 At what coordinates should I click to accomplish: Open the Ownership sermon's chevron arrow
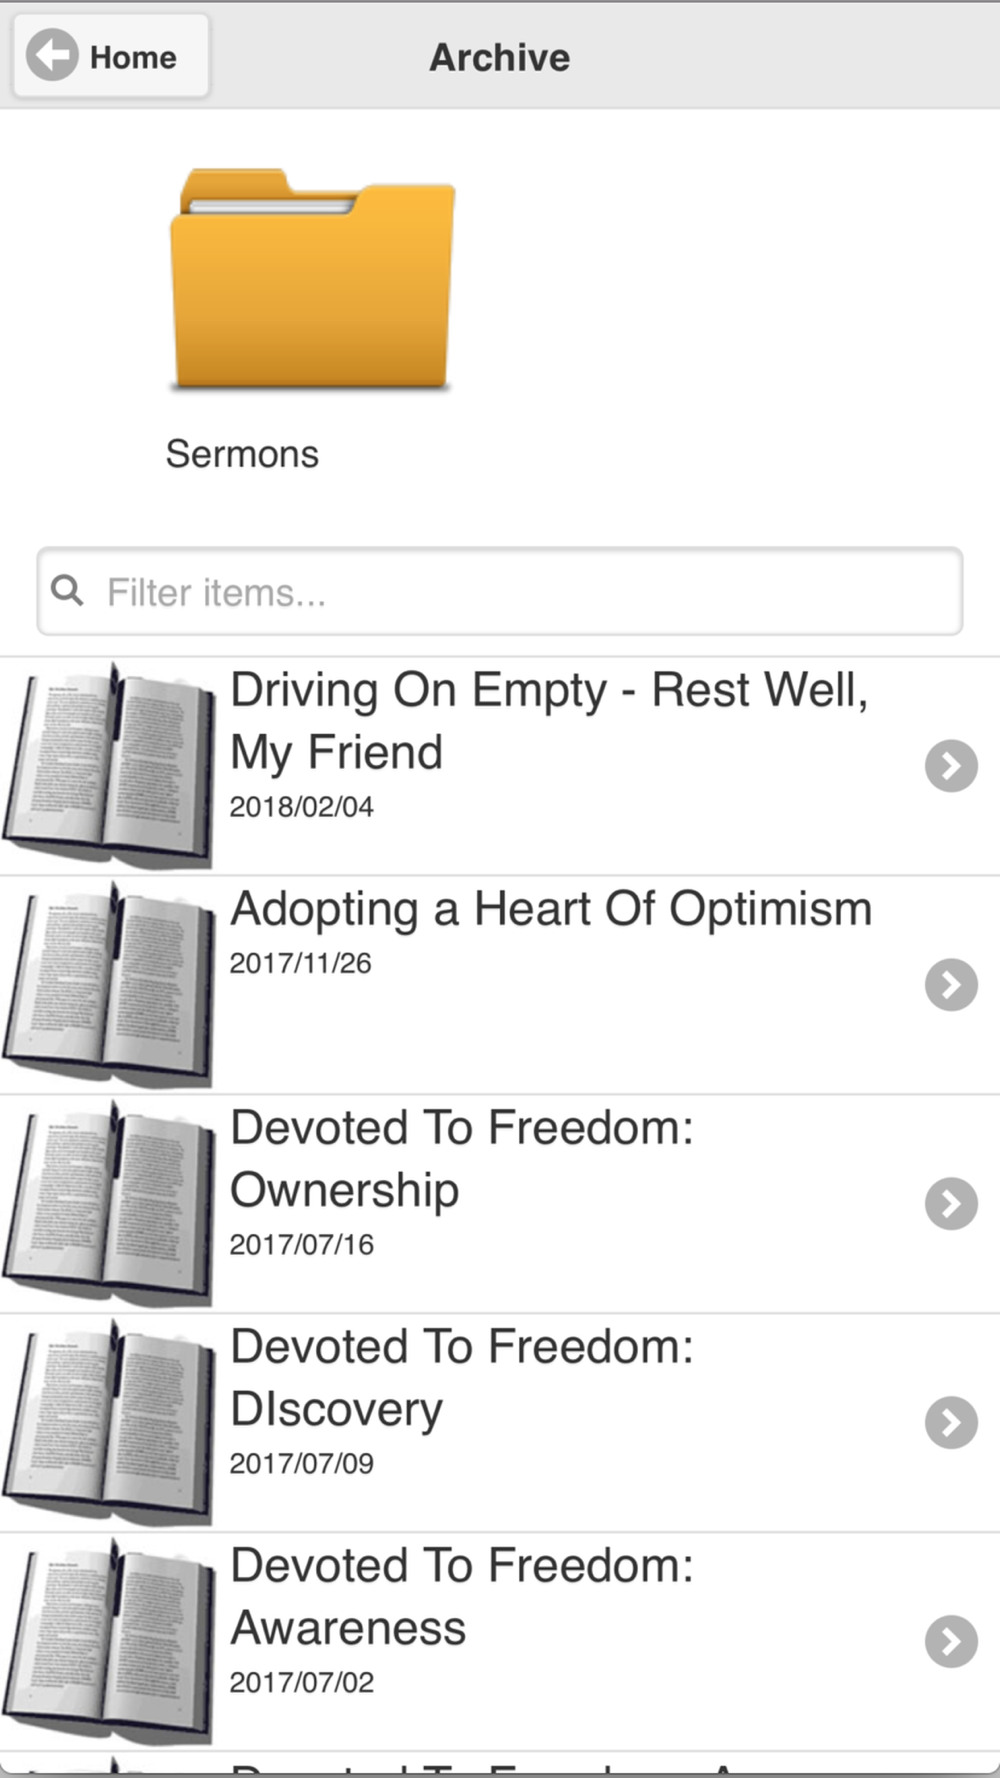[951, 1204]
